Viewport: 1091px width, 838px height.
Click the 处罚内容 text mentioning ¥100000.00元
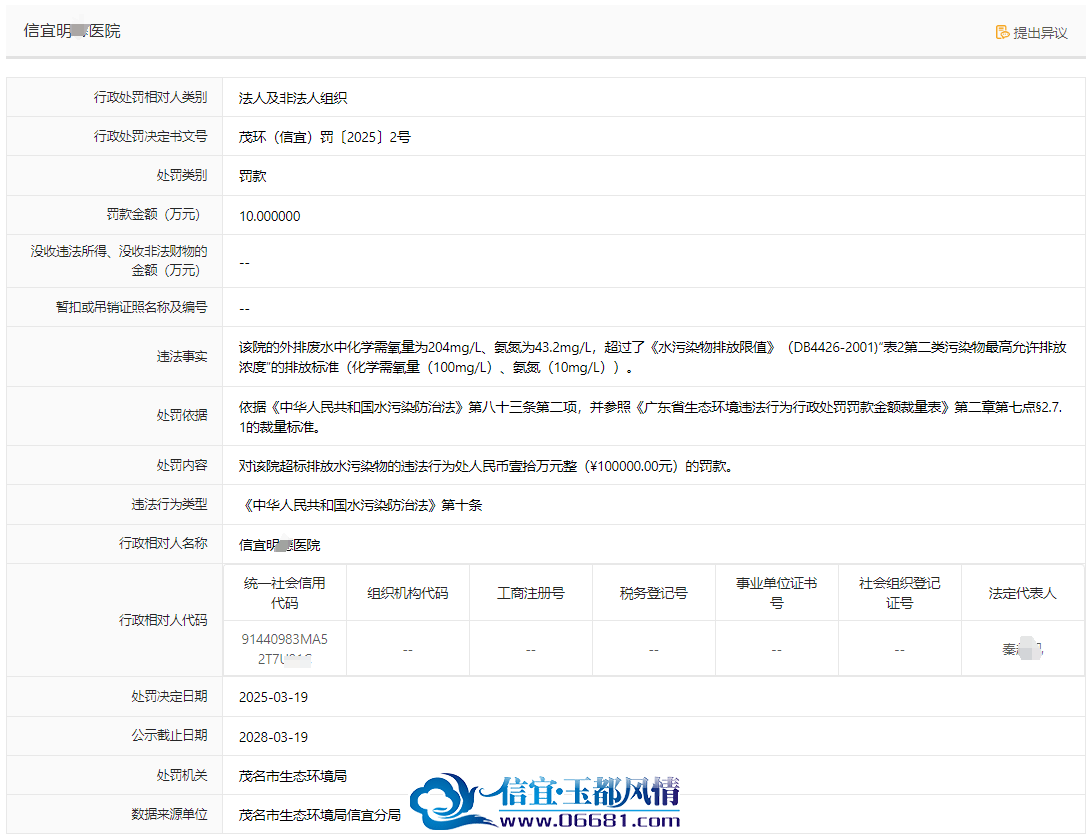coord(486,466)
